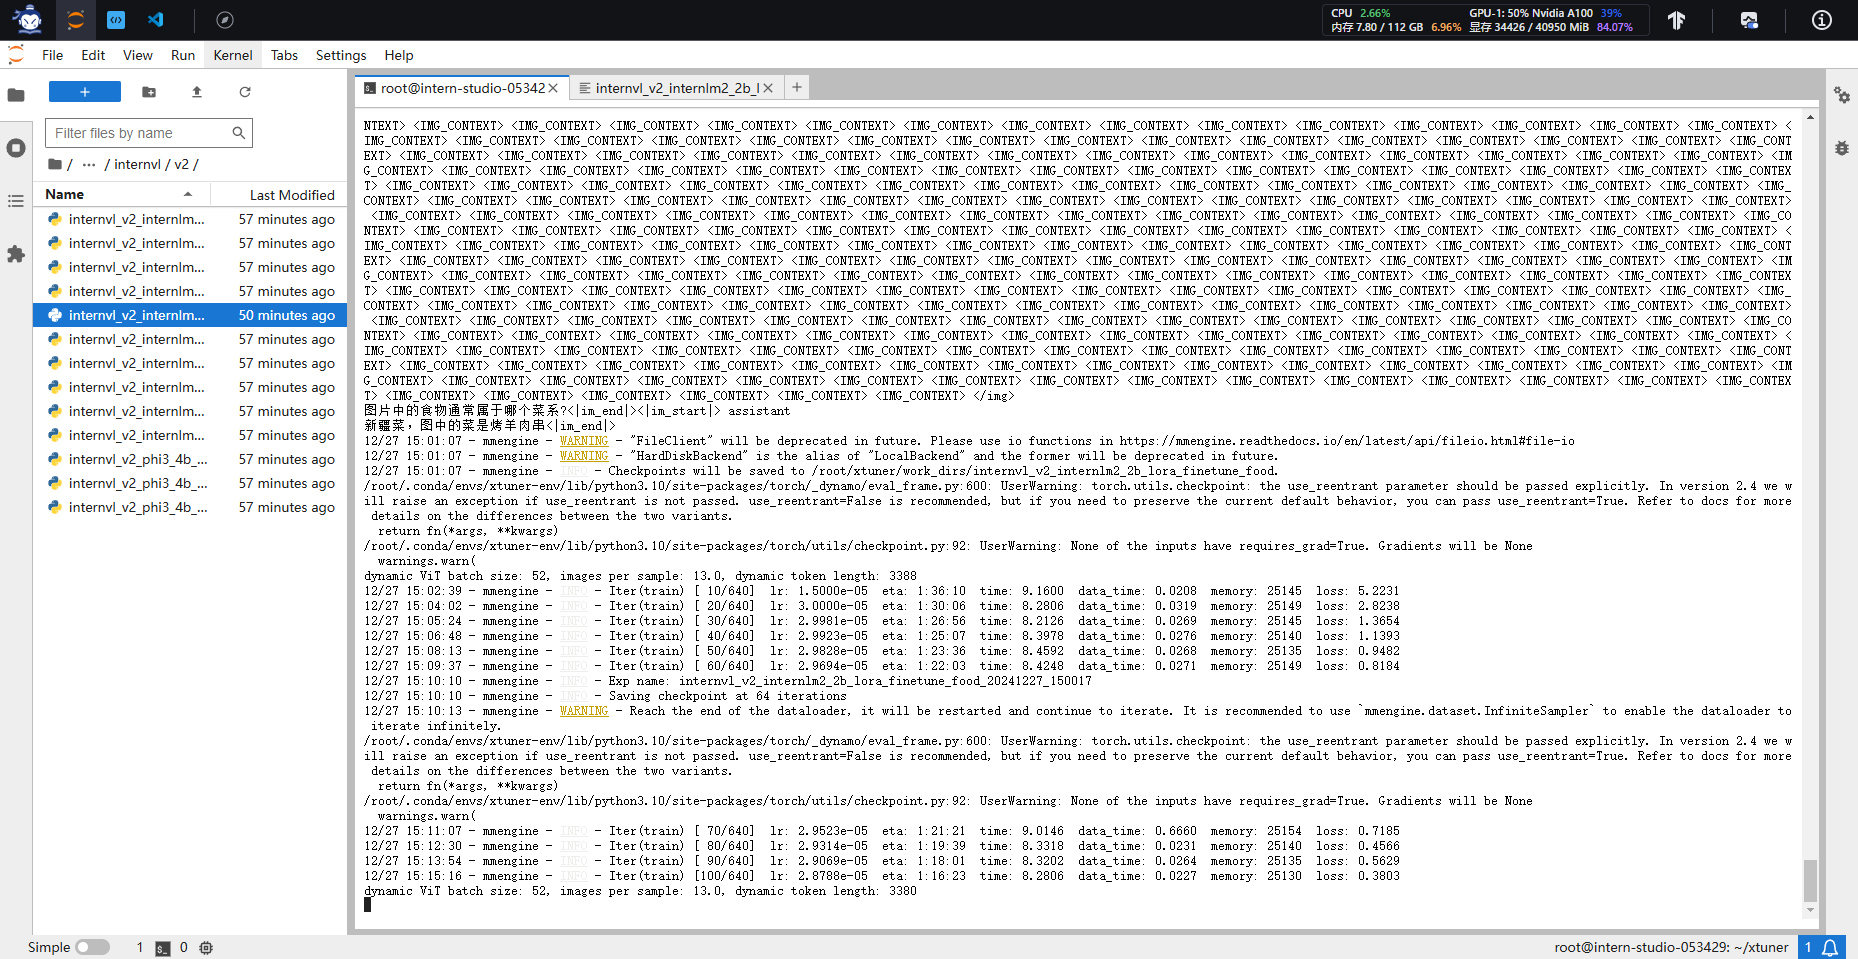Open the File menu
Image resolution: width=1858 pixels, height=959 pixels.
[53, 55]
